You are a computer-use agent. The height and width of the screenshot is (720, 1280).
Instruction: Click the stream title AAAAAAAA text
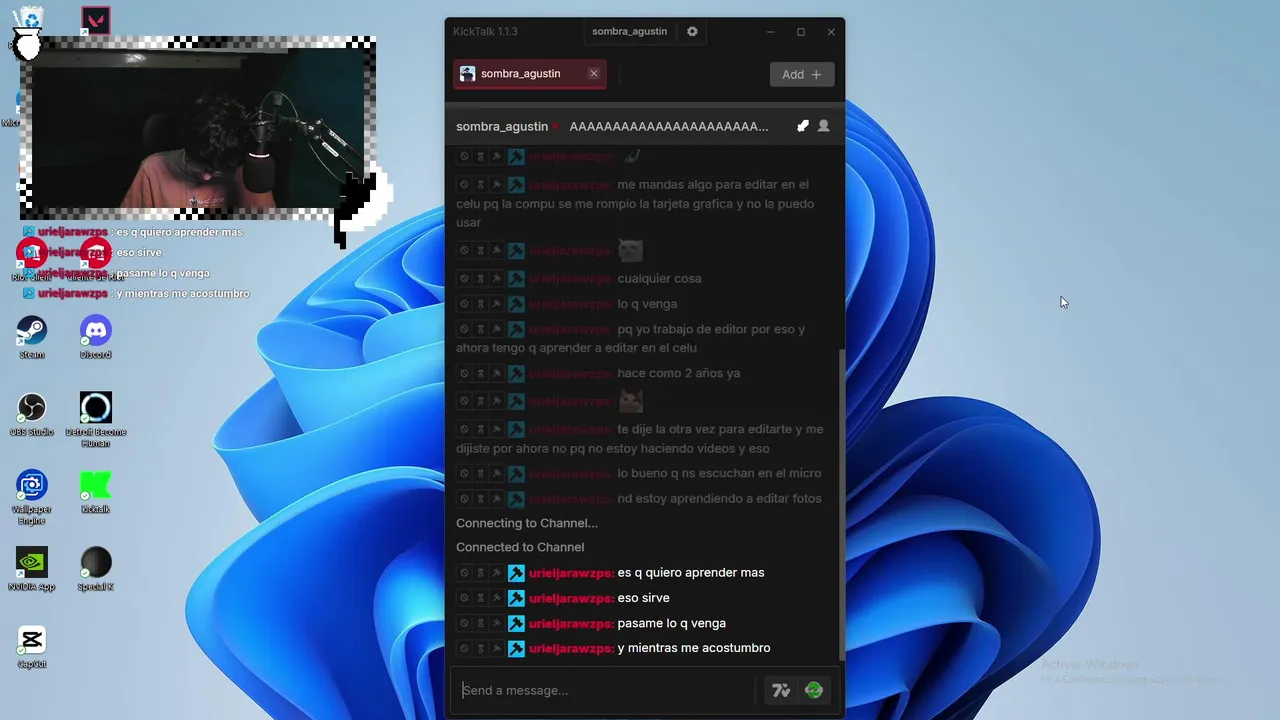point(668,126)
